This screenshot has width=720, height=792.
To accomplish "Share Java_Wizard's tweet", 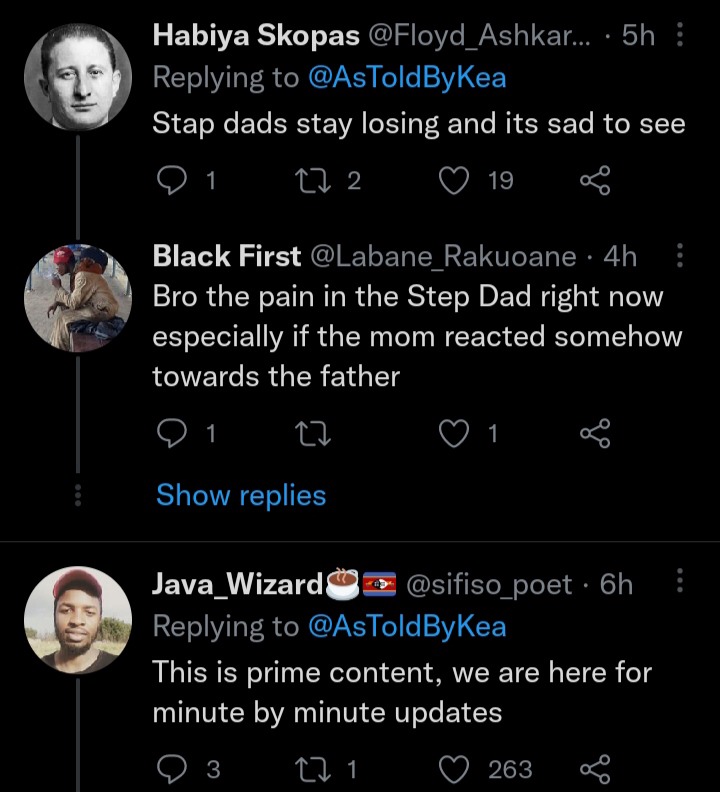I will coord(595,769).
